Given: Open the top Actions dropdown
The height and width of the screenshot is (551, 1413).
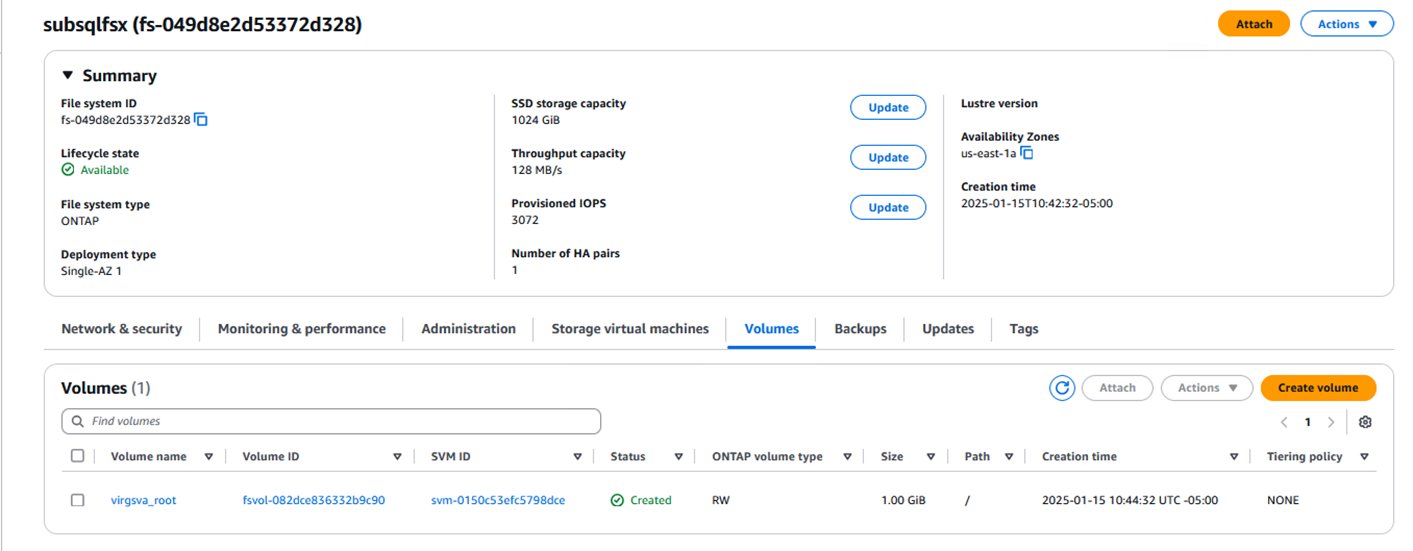Looking at the screenshot, I should 1347,24.
